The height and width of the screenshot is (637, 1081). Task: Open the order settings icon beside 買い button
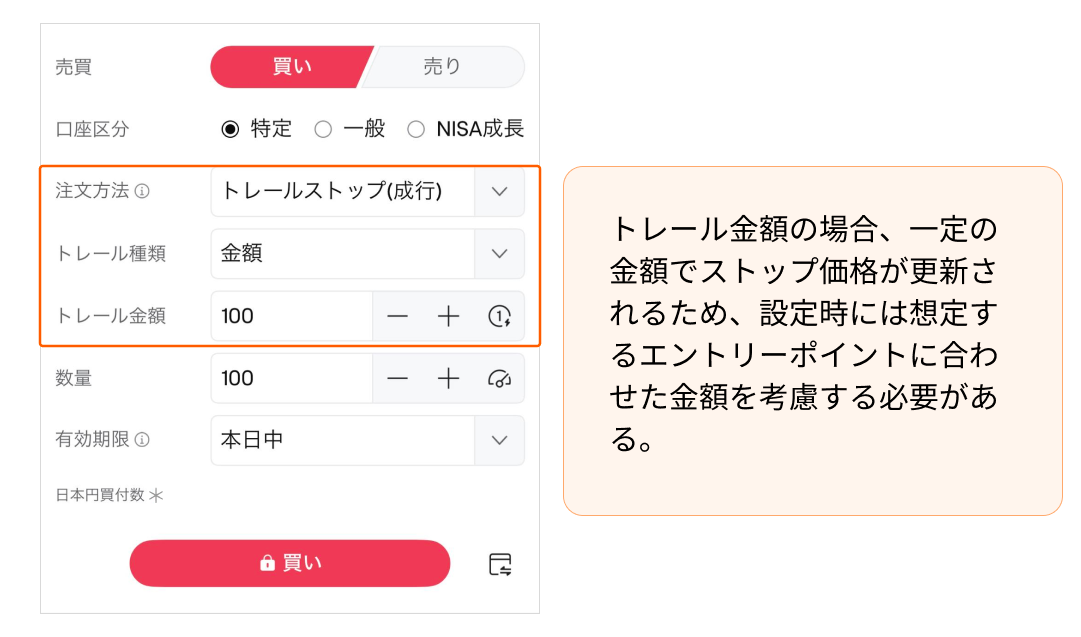click(500, 564)
